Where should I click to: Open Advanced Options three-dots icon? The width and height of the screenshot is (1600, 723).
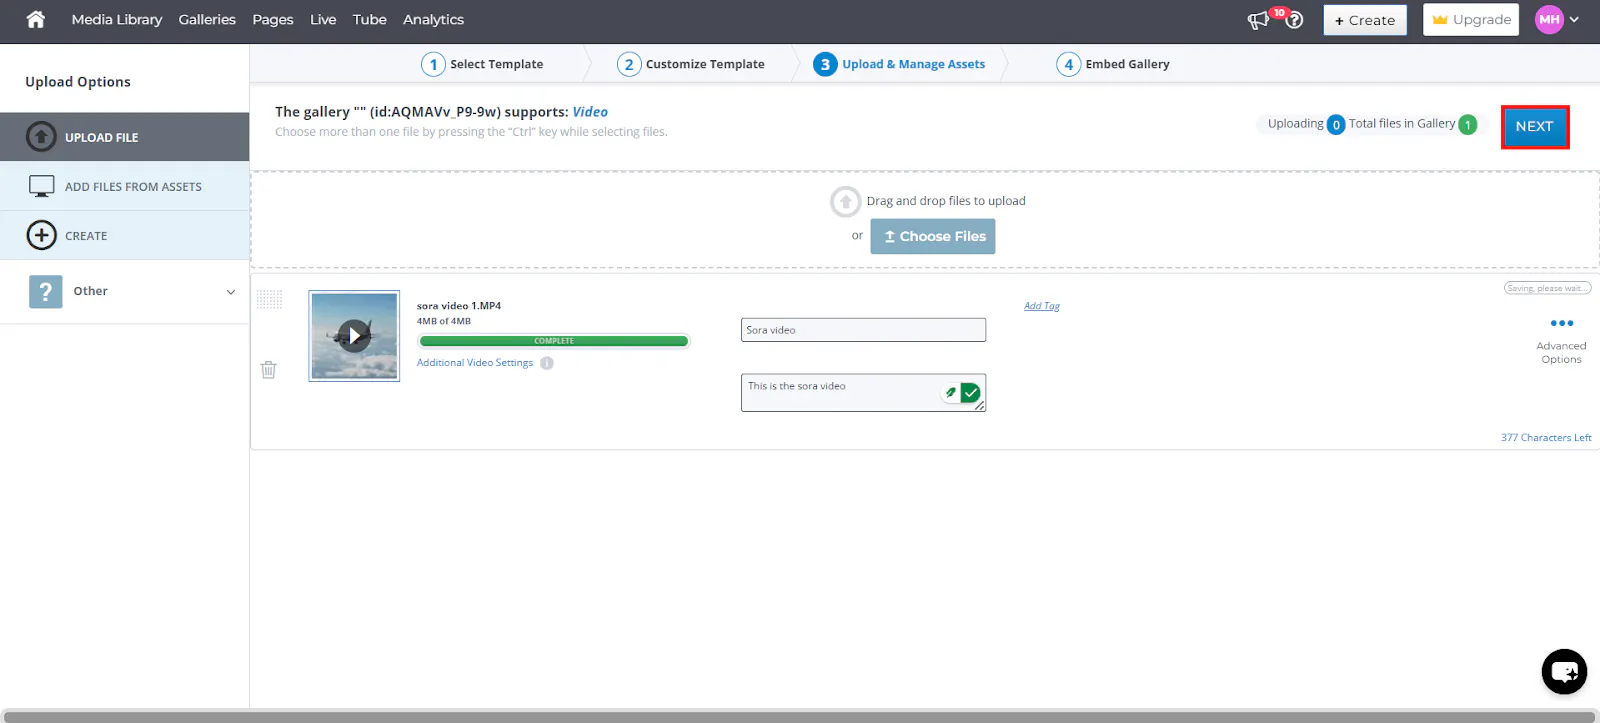pos(1561,323)
